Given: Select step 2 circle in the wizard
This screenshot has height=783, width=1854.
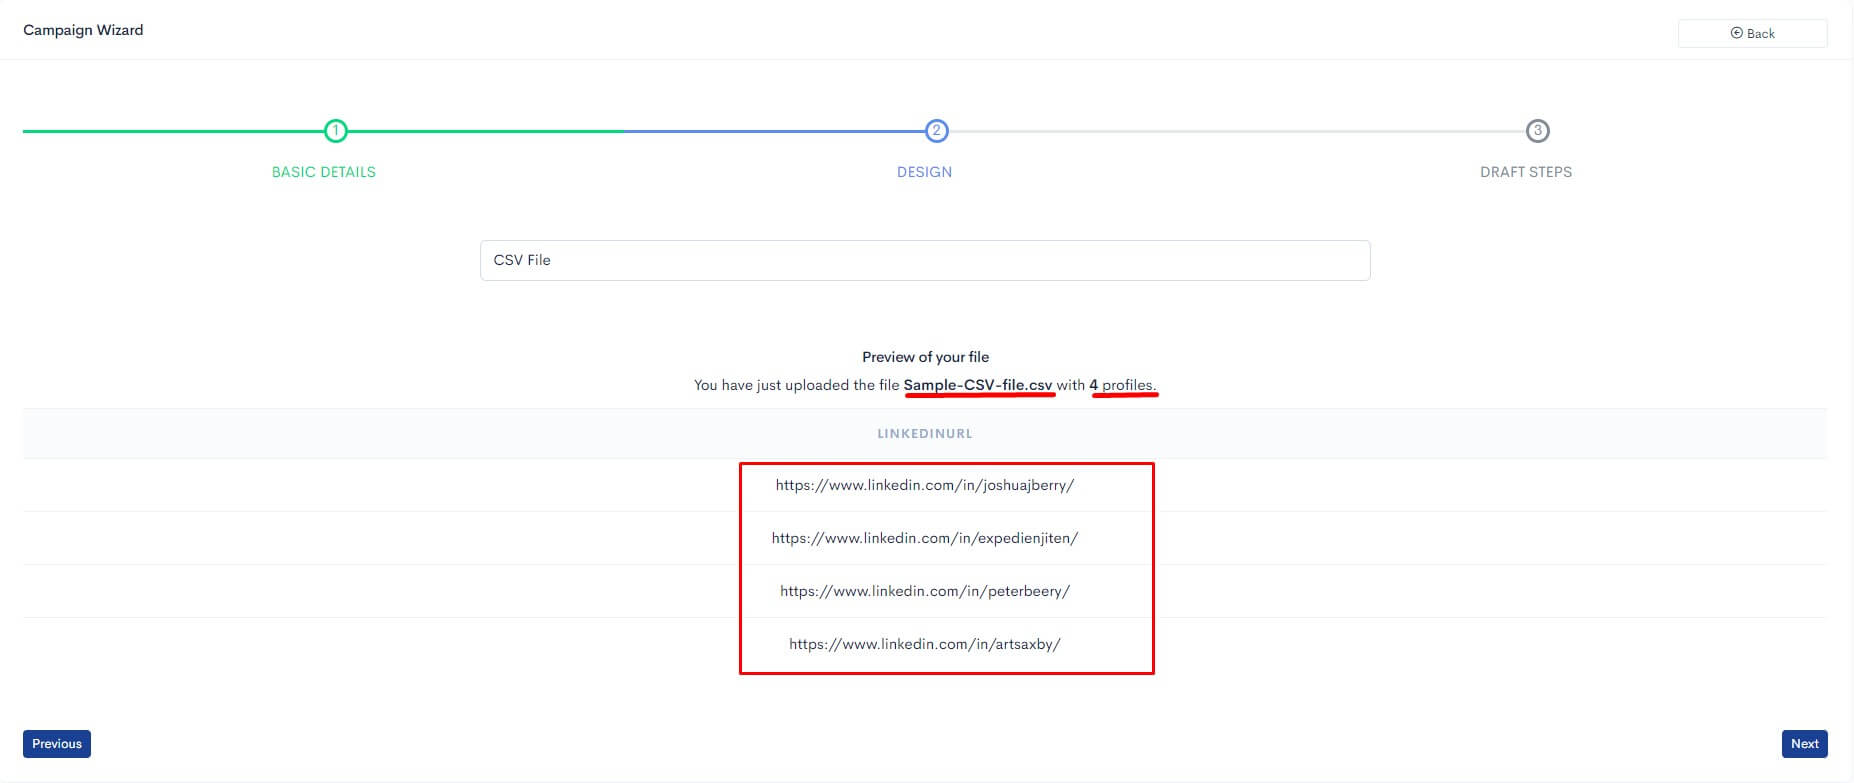Looking at the screenshot, I should point(936,131).
